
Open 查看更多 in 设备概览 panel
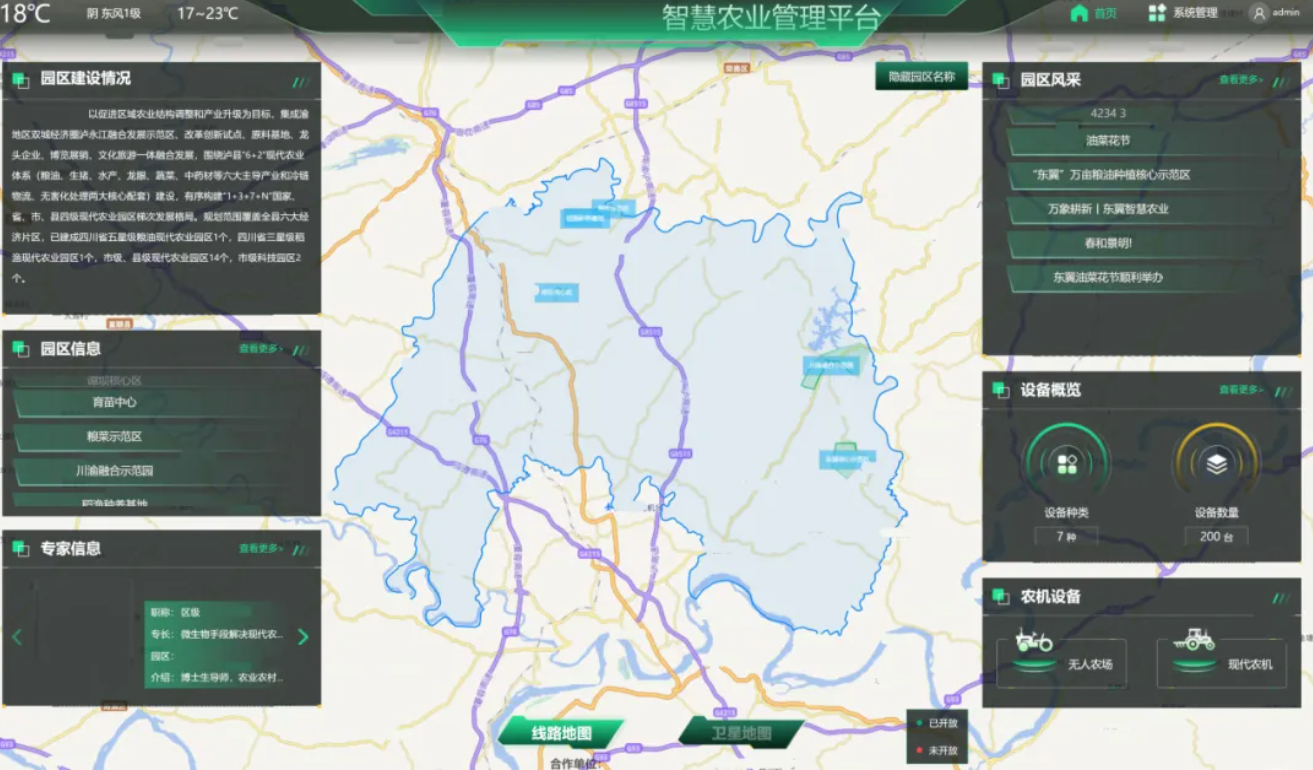(x=1240, y=390)
